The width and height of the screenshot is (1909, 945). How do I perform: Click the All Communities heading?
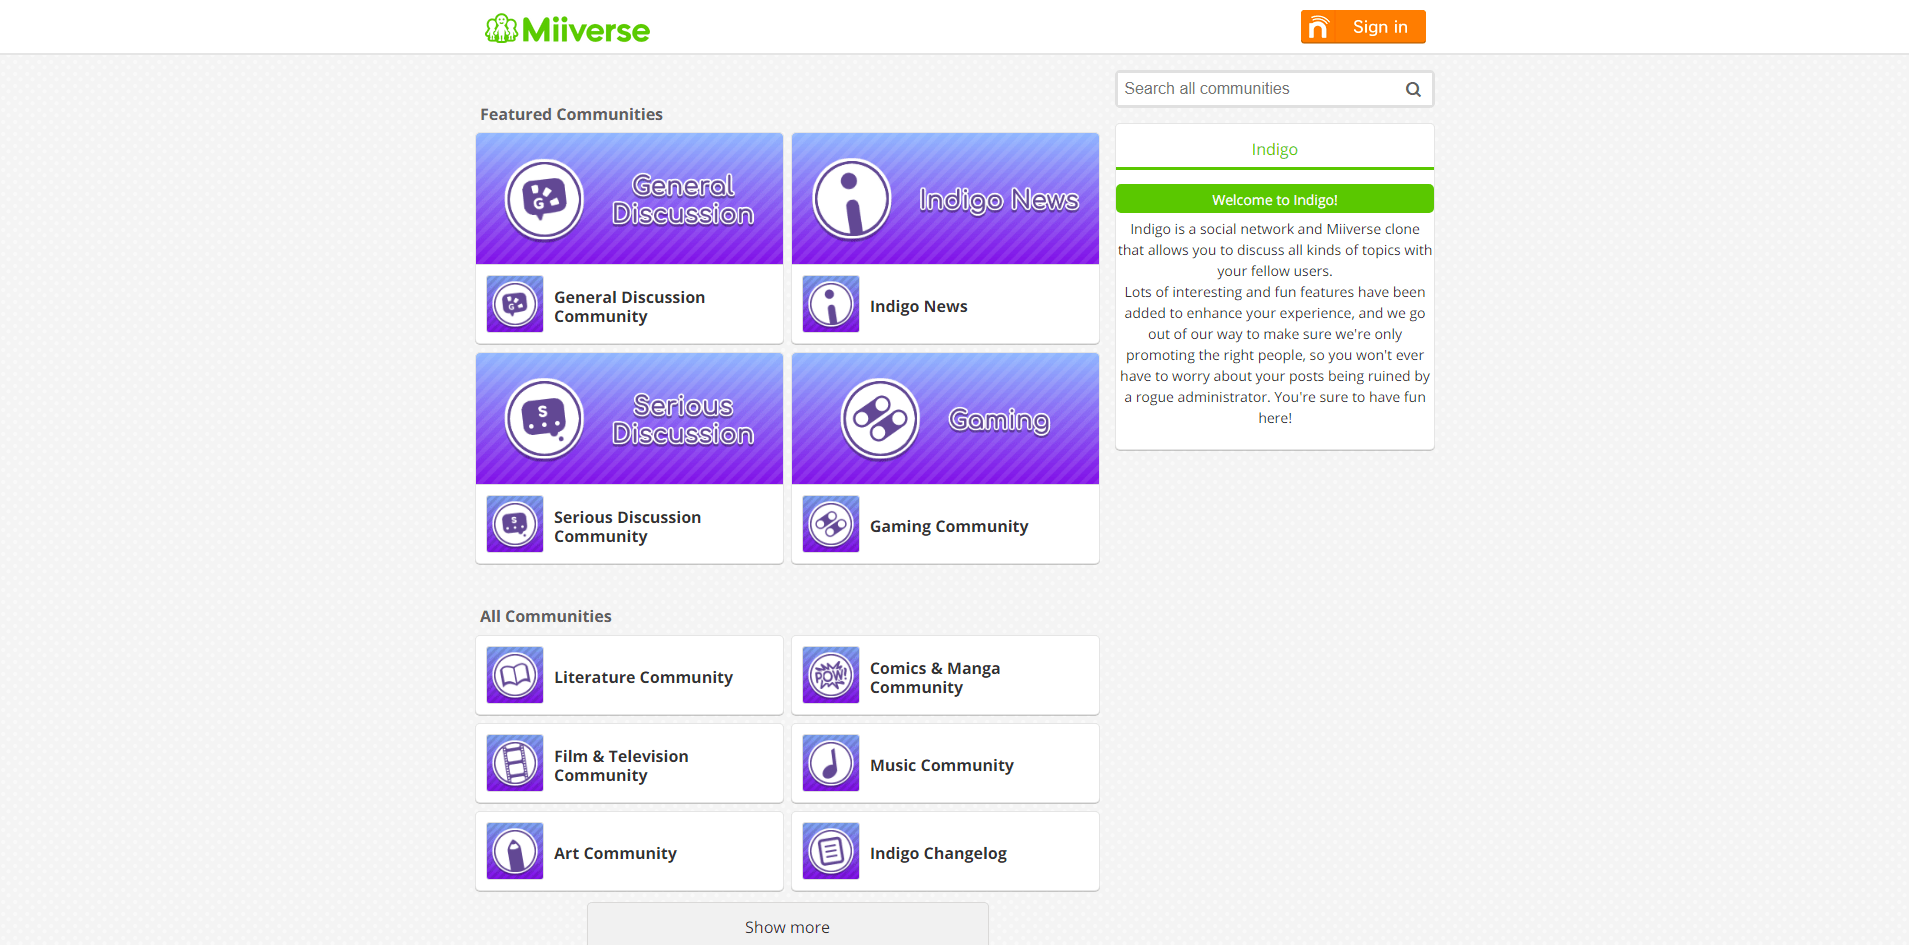coord(546,616)
